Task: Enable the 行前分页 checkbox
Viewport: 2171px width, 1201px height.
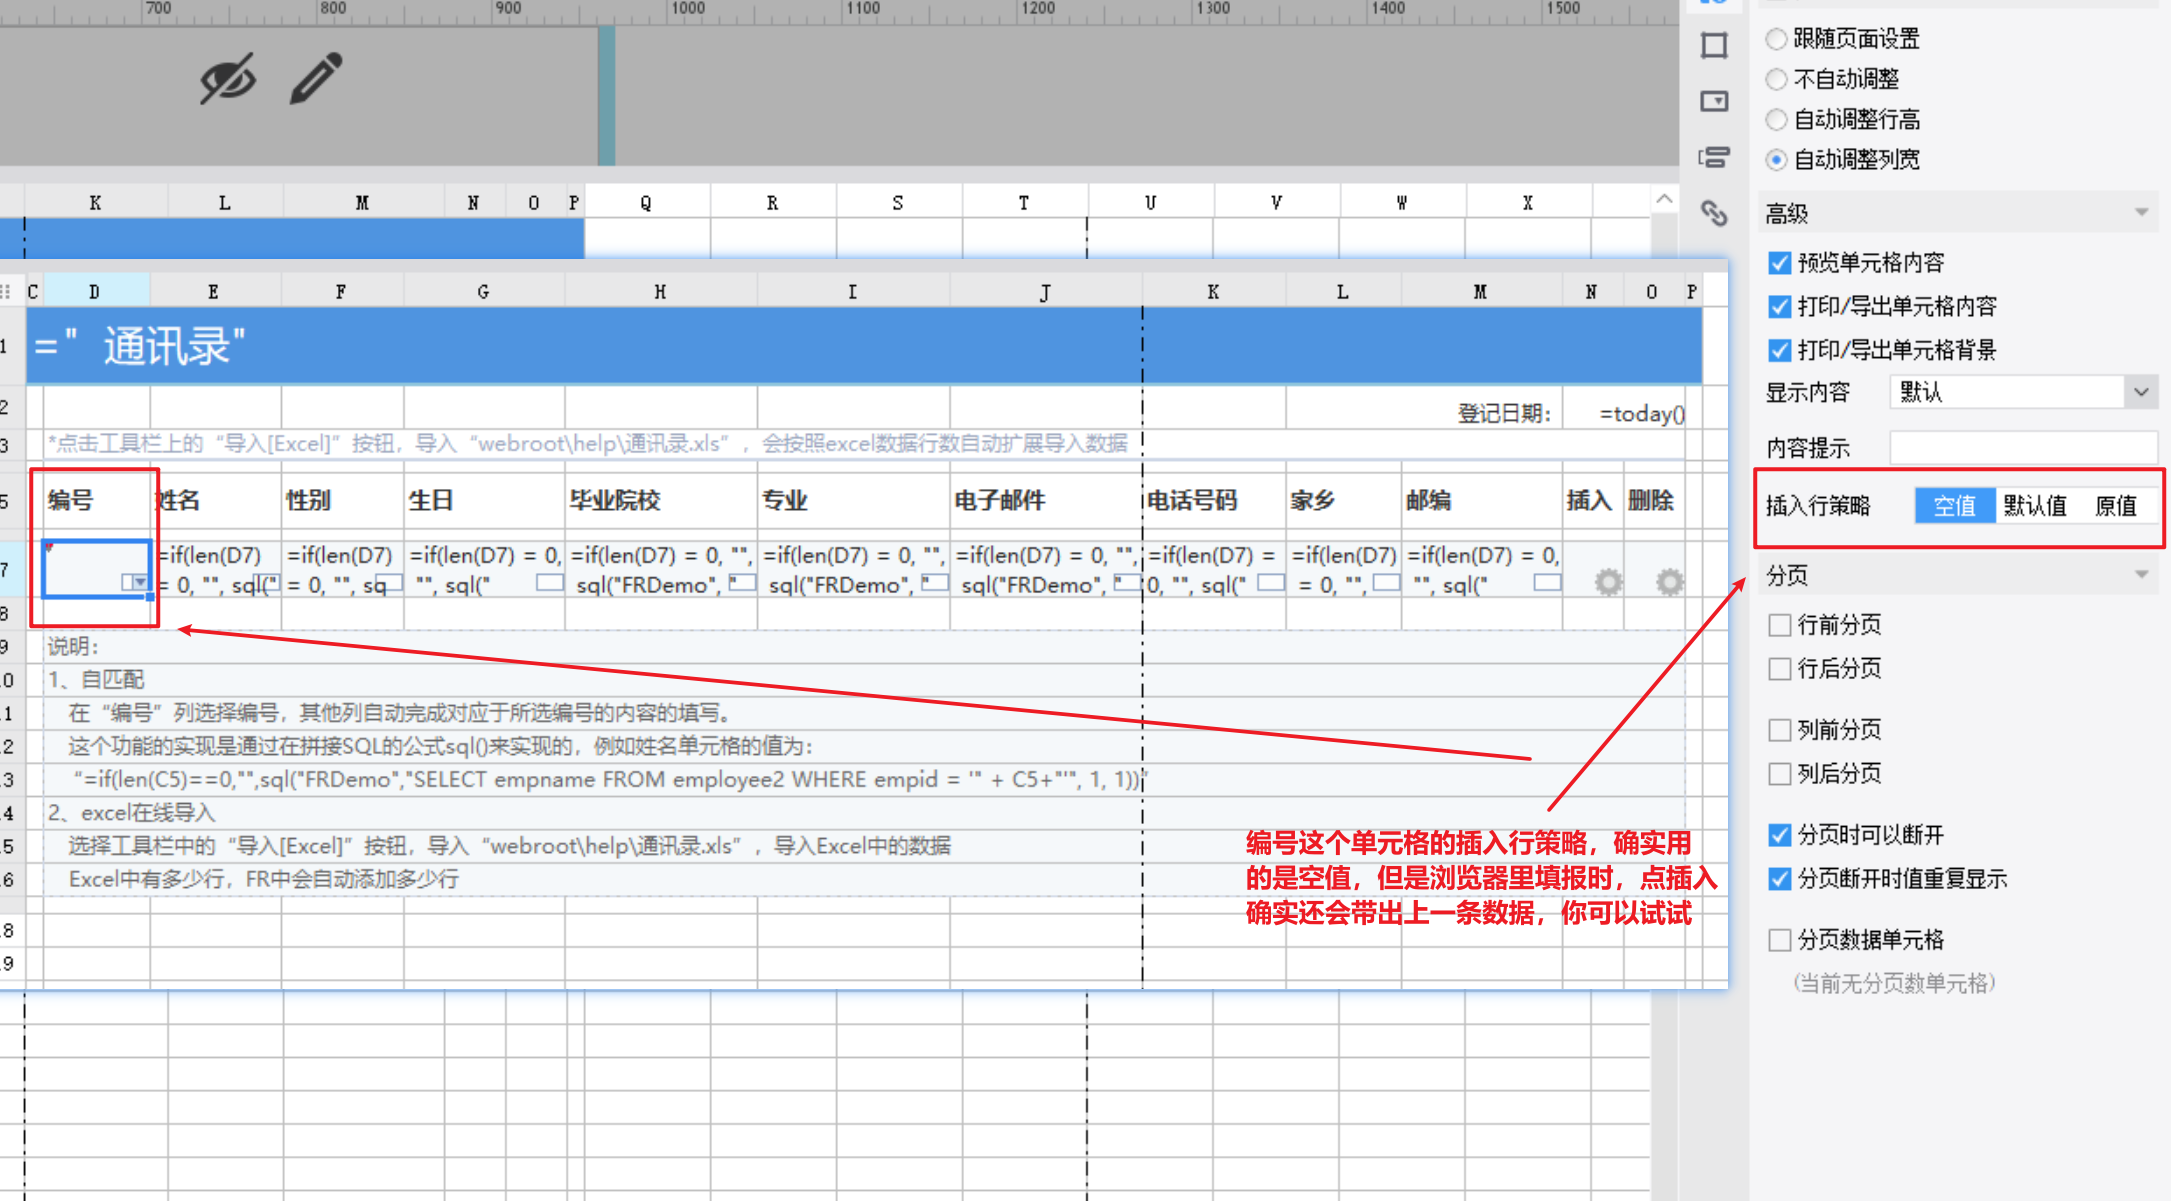Action: pos(1779,625)
